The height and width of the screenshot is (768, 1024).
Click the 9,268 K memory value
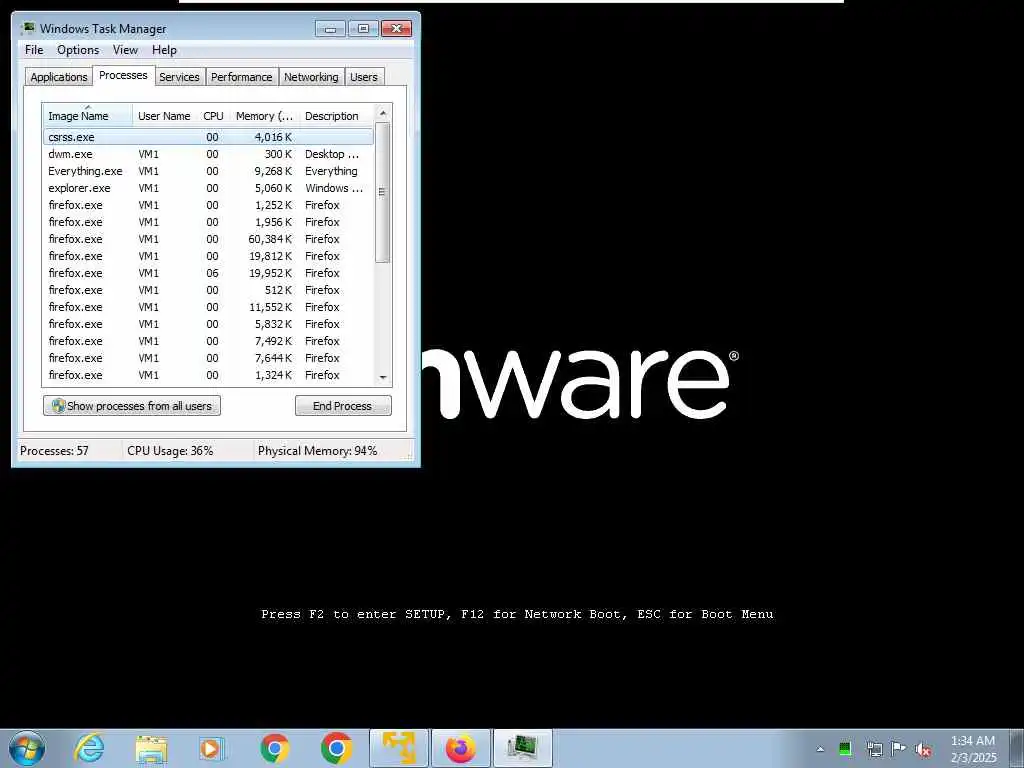274,171
